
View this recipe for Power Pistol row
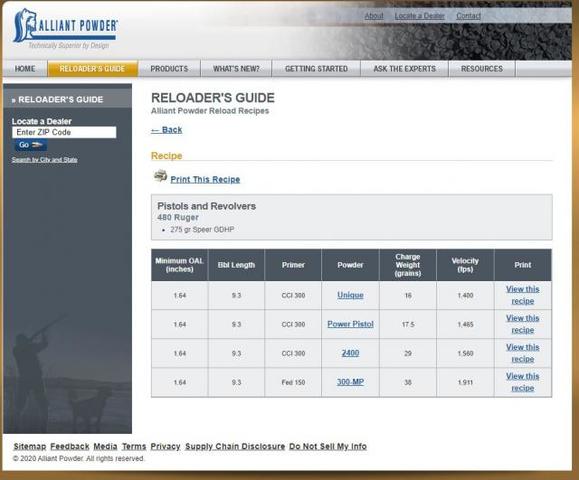(x=523, y=324)
